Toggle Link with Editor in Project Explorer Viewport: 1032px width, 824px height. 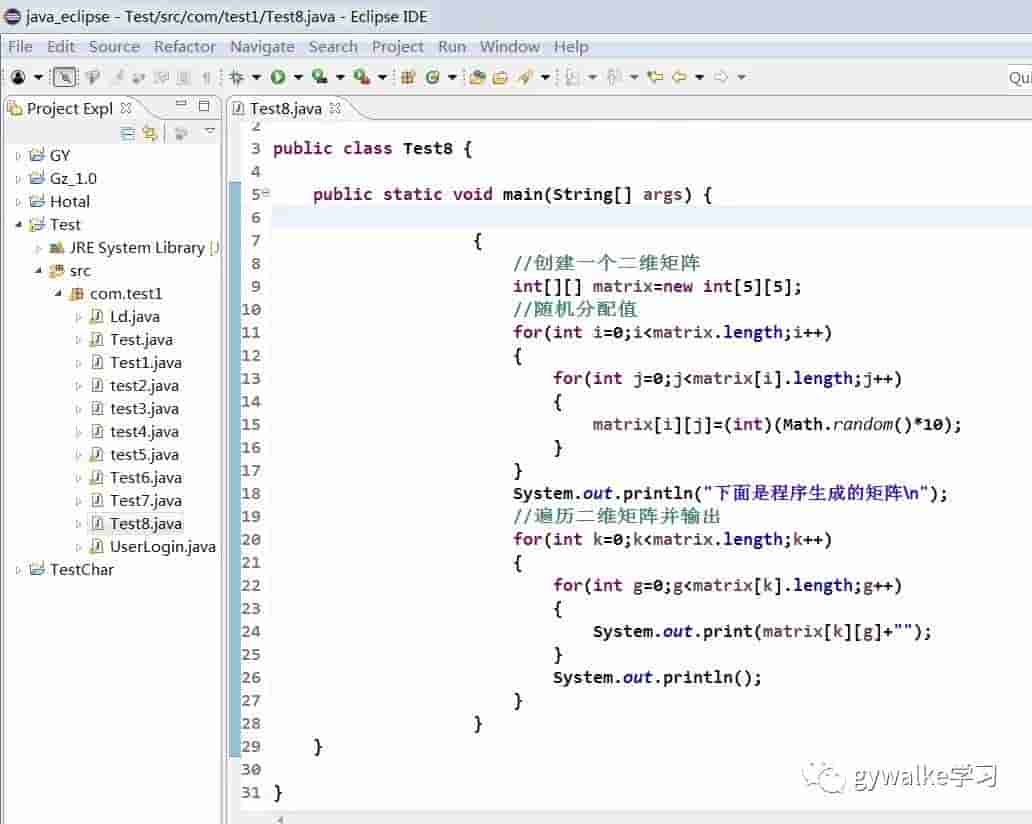tap(150, 133)
